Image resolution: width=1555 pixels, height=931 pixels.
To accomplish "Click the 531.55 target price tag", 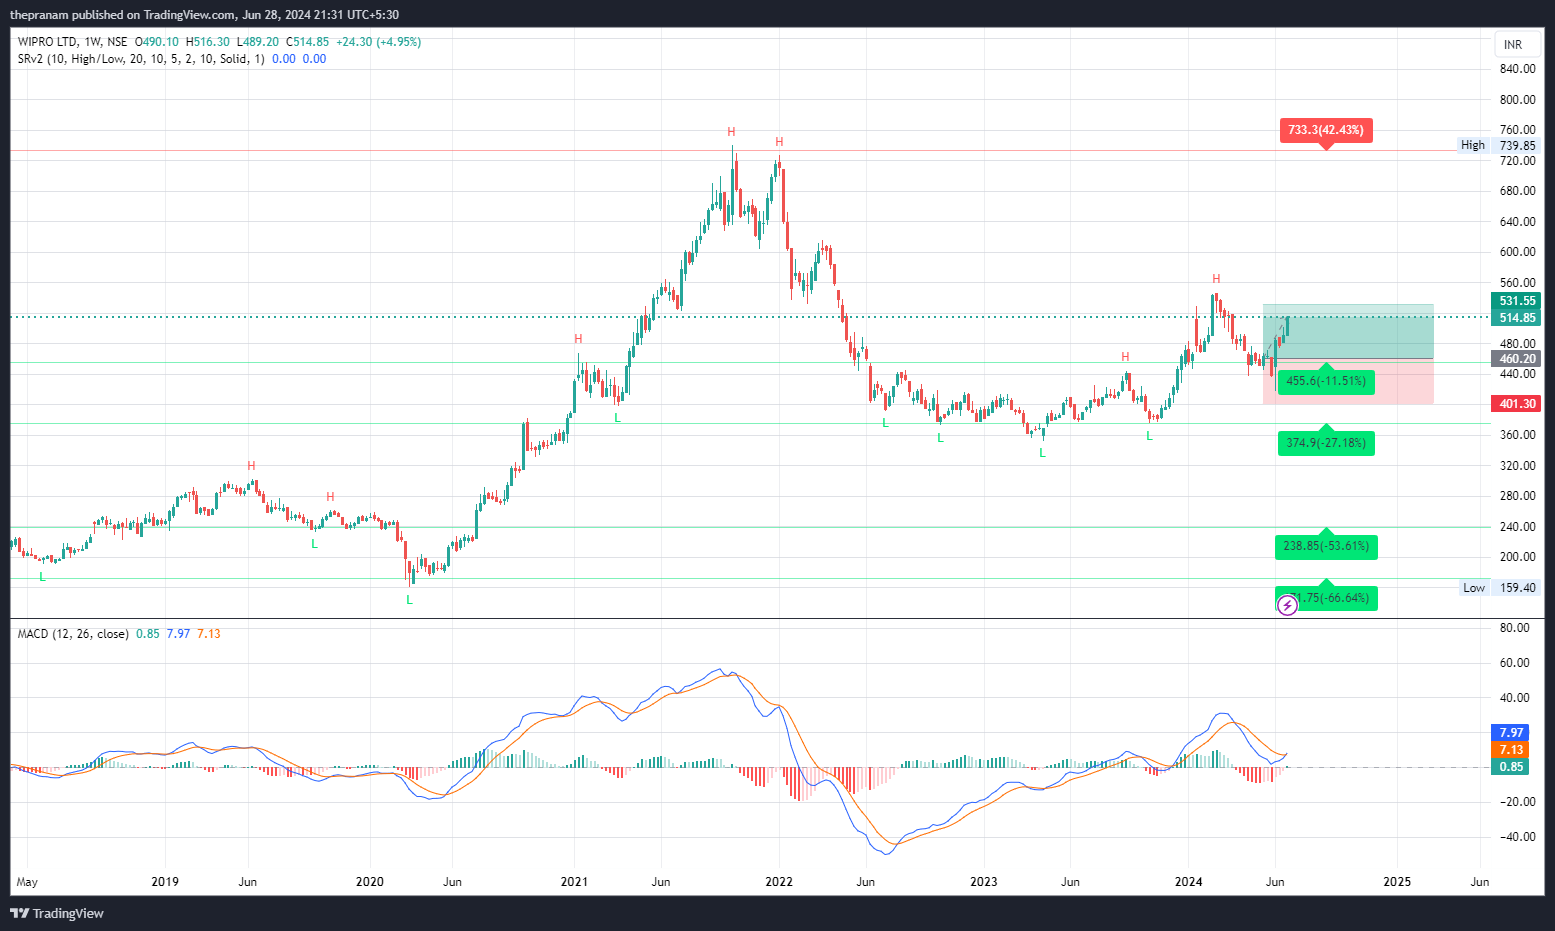I will 1517,301.
